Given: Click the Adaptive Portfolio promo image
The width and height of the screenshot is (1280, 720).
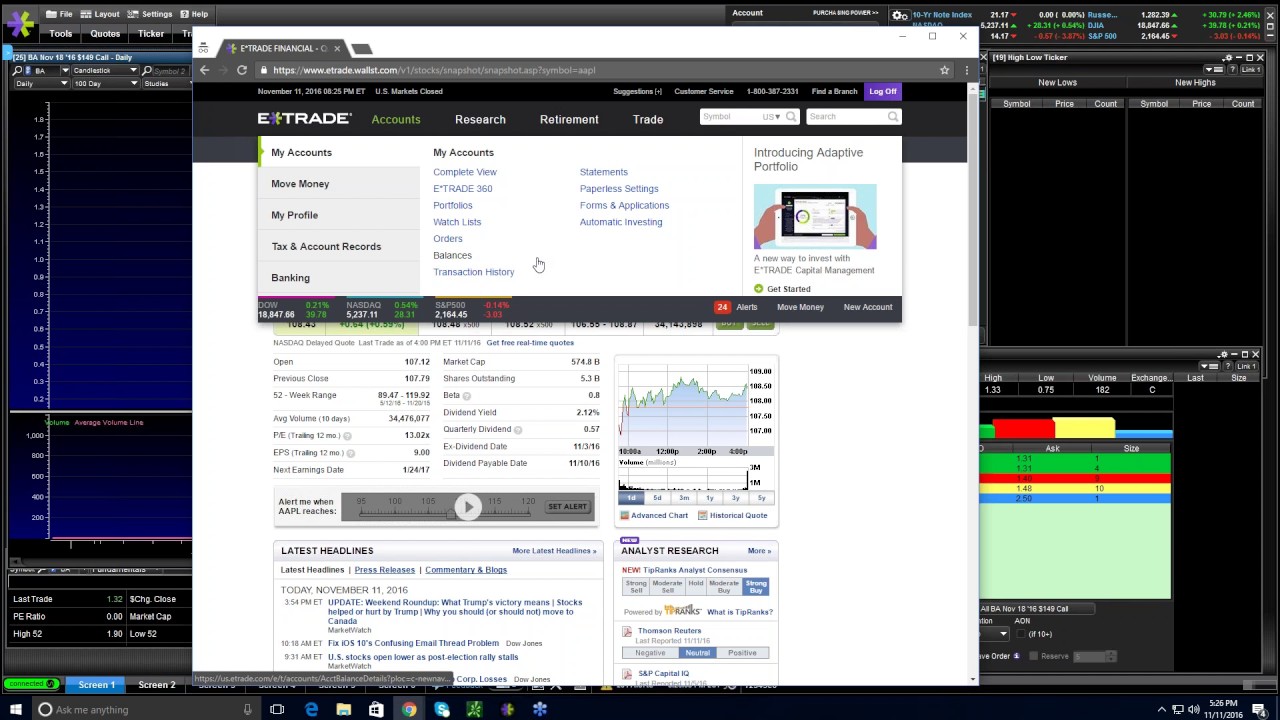Looking at the screenshot, I should point(815,216).
